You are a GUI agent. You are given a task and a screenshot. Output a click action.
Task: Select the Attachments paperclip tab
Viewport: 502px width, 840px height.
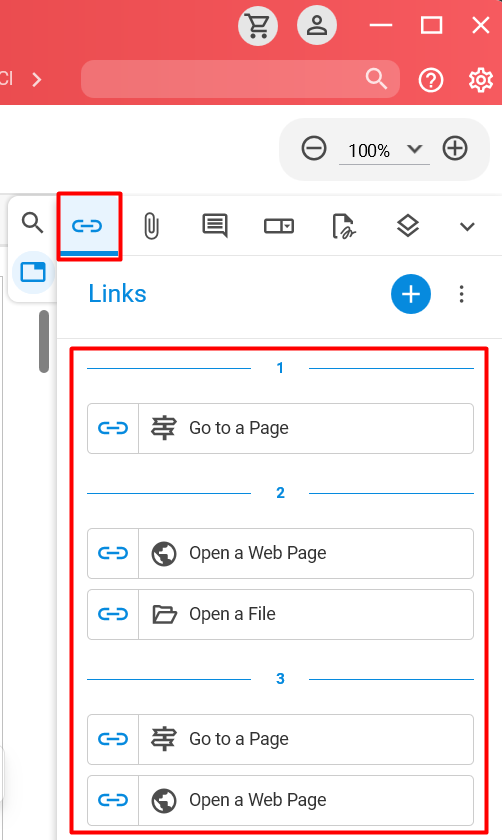(152, 226)
